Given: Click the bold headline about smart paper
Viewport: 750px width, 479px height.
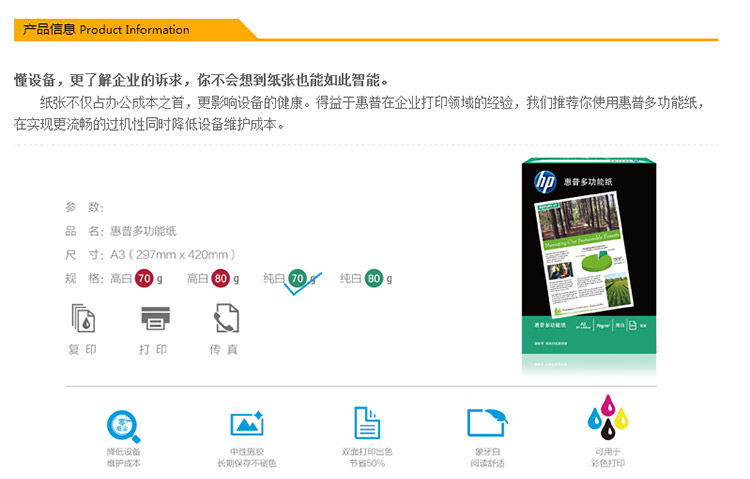Looking at the screenshot, I should 202,80.
